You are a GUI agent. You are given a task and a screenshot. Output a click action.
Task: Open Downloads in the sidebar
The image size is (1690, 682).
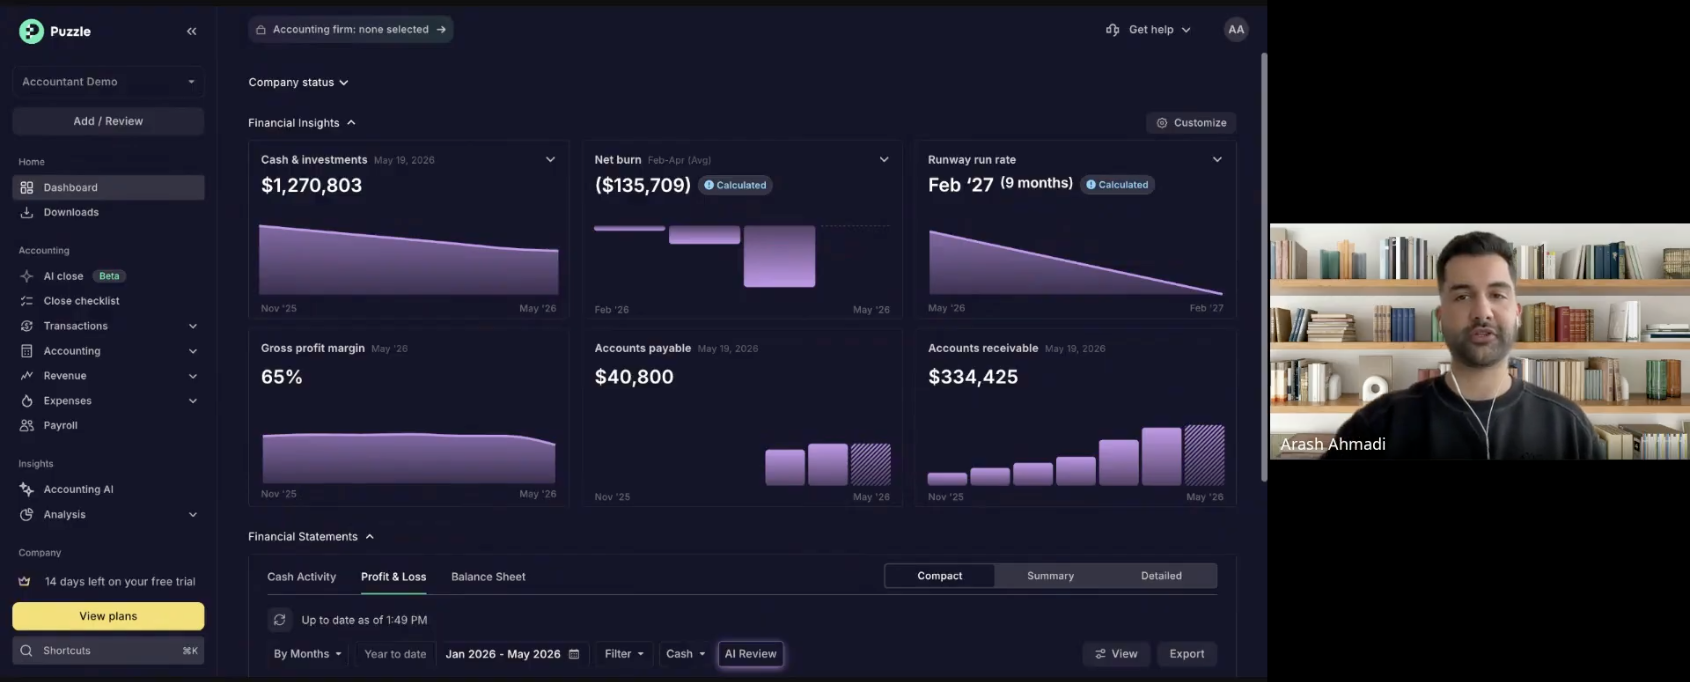coord(108,212)
